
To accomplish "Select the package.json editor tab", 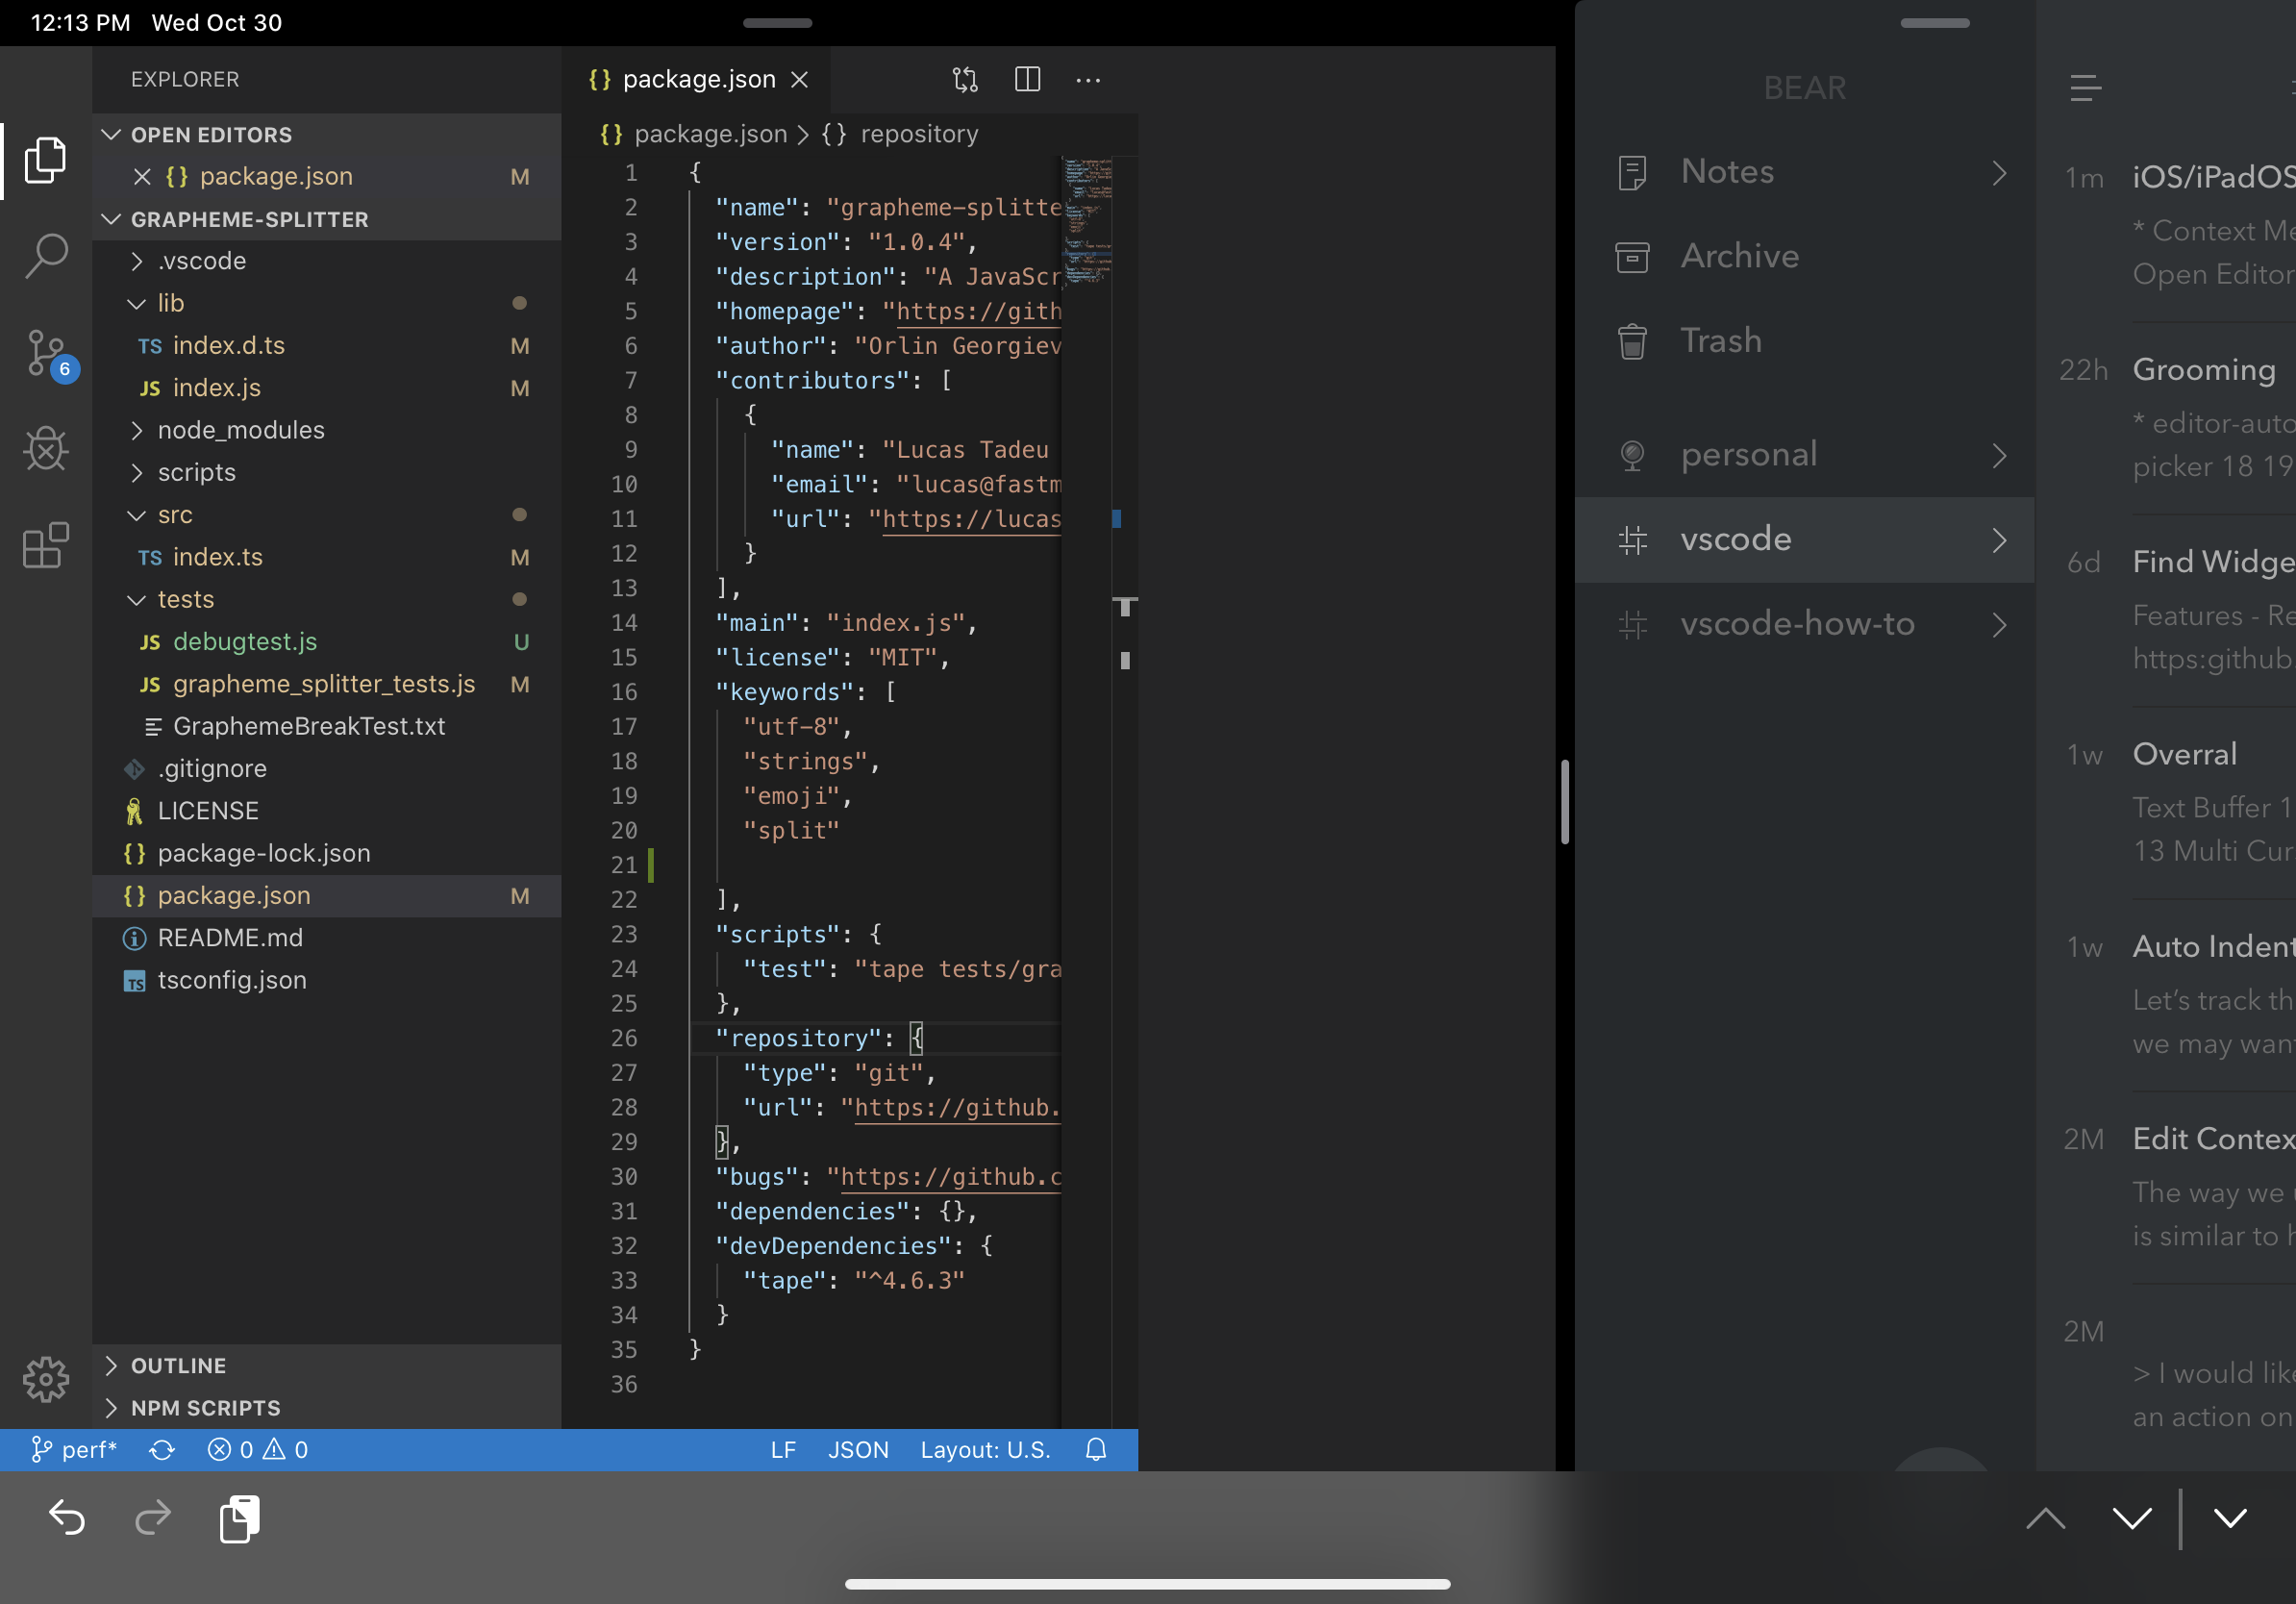I will point(697,79).
